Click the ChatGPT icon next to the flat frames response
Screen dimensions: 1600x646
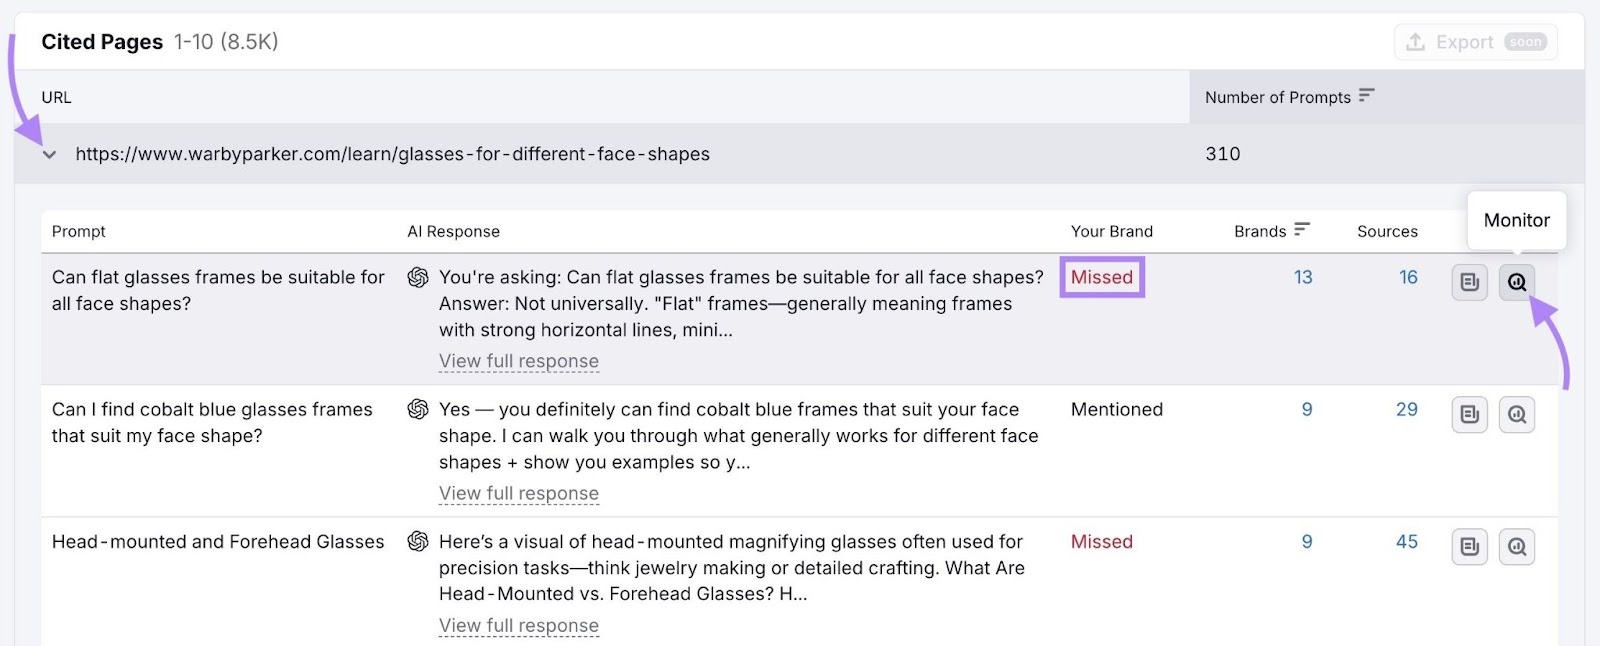pyautogui.click(x=417, y=277)
